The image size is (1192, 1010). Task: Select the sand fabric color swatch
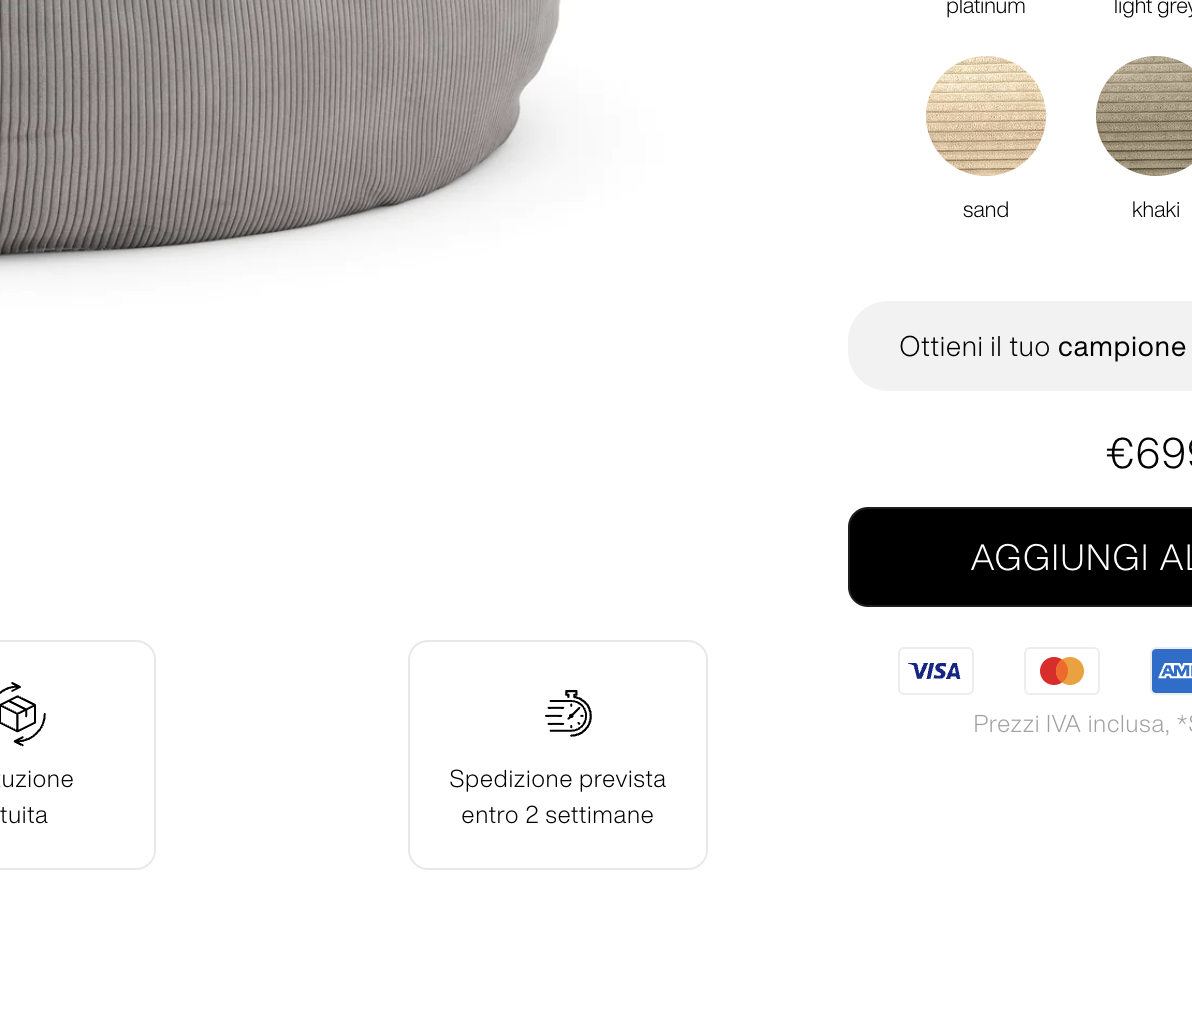(985, 116)
